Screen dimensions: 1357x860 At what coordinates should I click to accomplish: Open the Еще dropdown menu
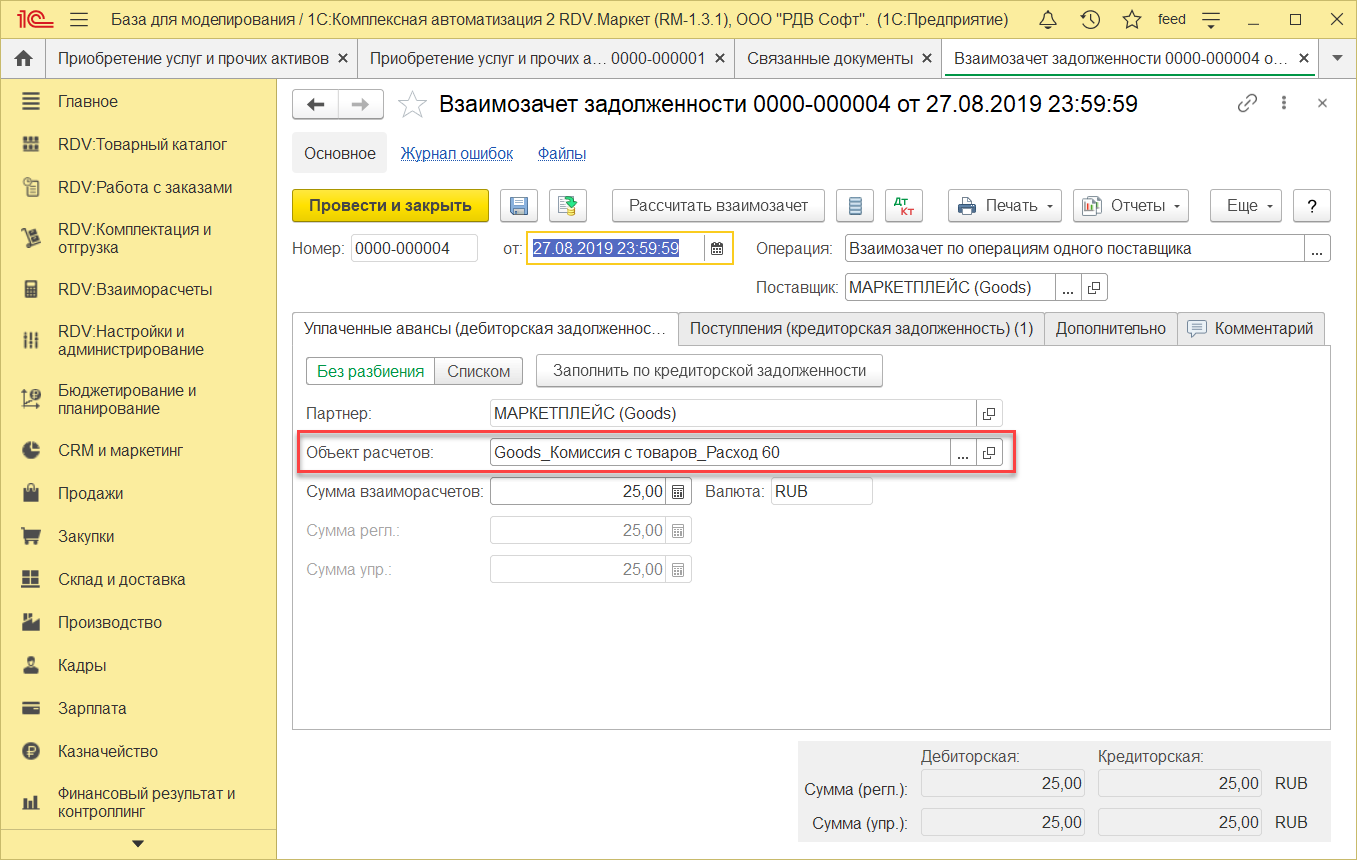pos(1245,206)
